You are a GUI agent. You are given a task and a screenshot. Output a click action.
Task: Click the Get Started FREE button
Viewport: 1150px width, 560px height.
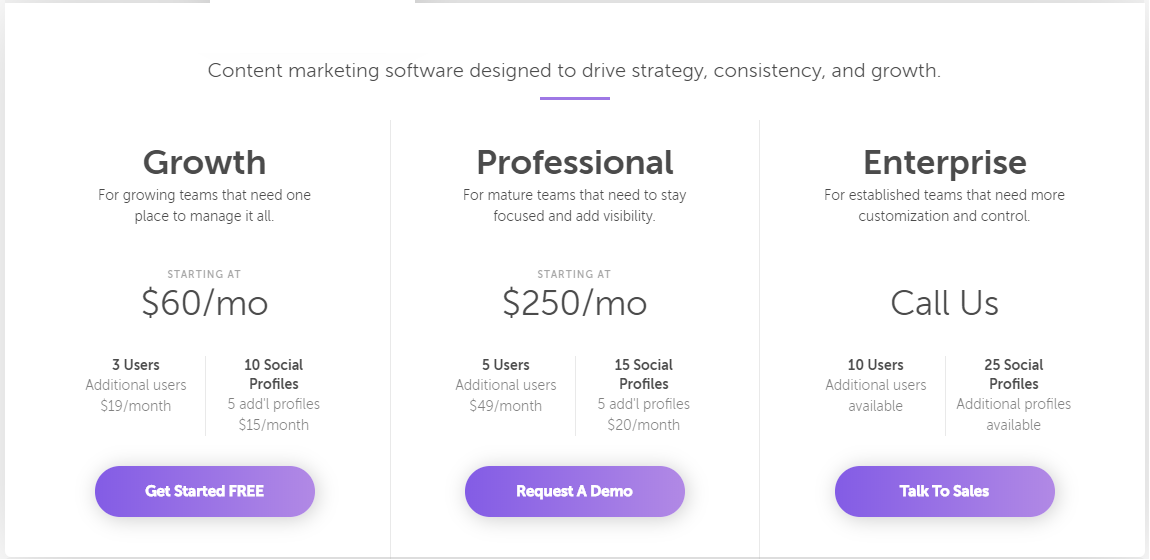tap(205, 491)
